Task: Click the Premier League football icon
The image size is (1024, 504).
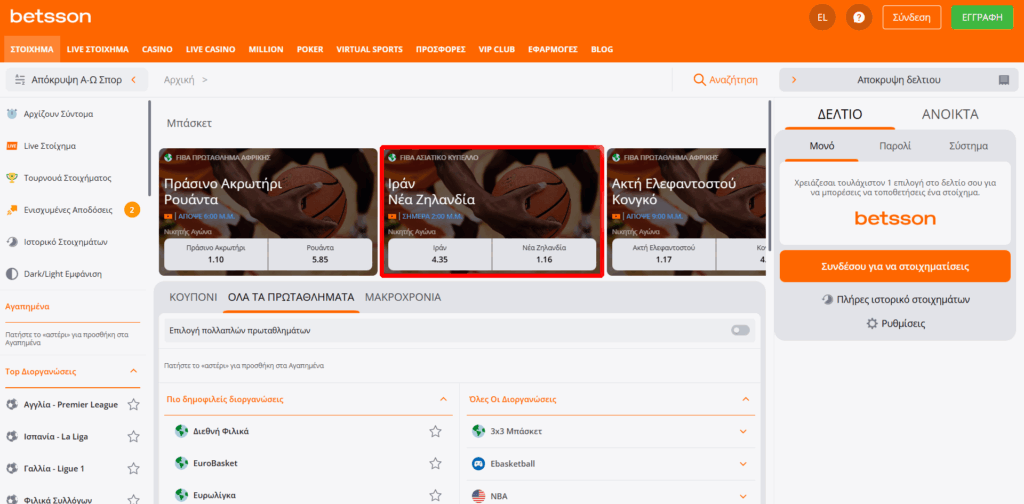Action: tap(11, 405)
